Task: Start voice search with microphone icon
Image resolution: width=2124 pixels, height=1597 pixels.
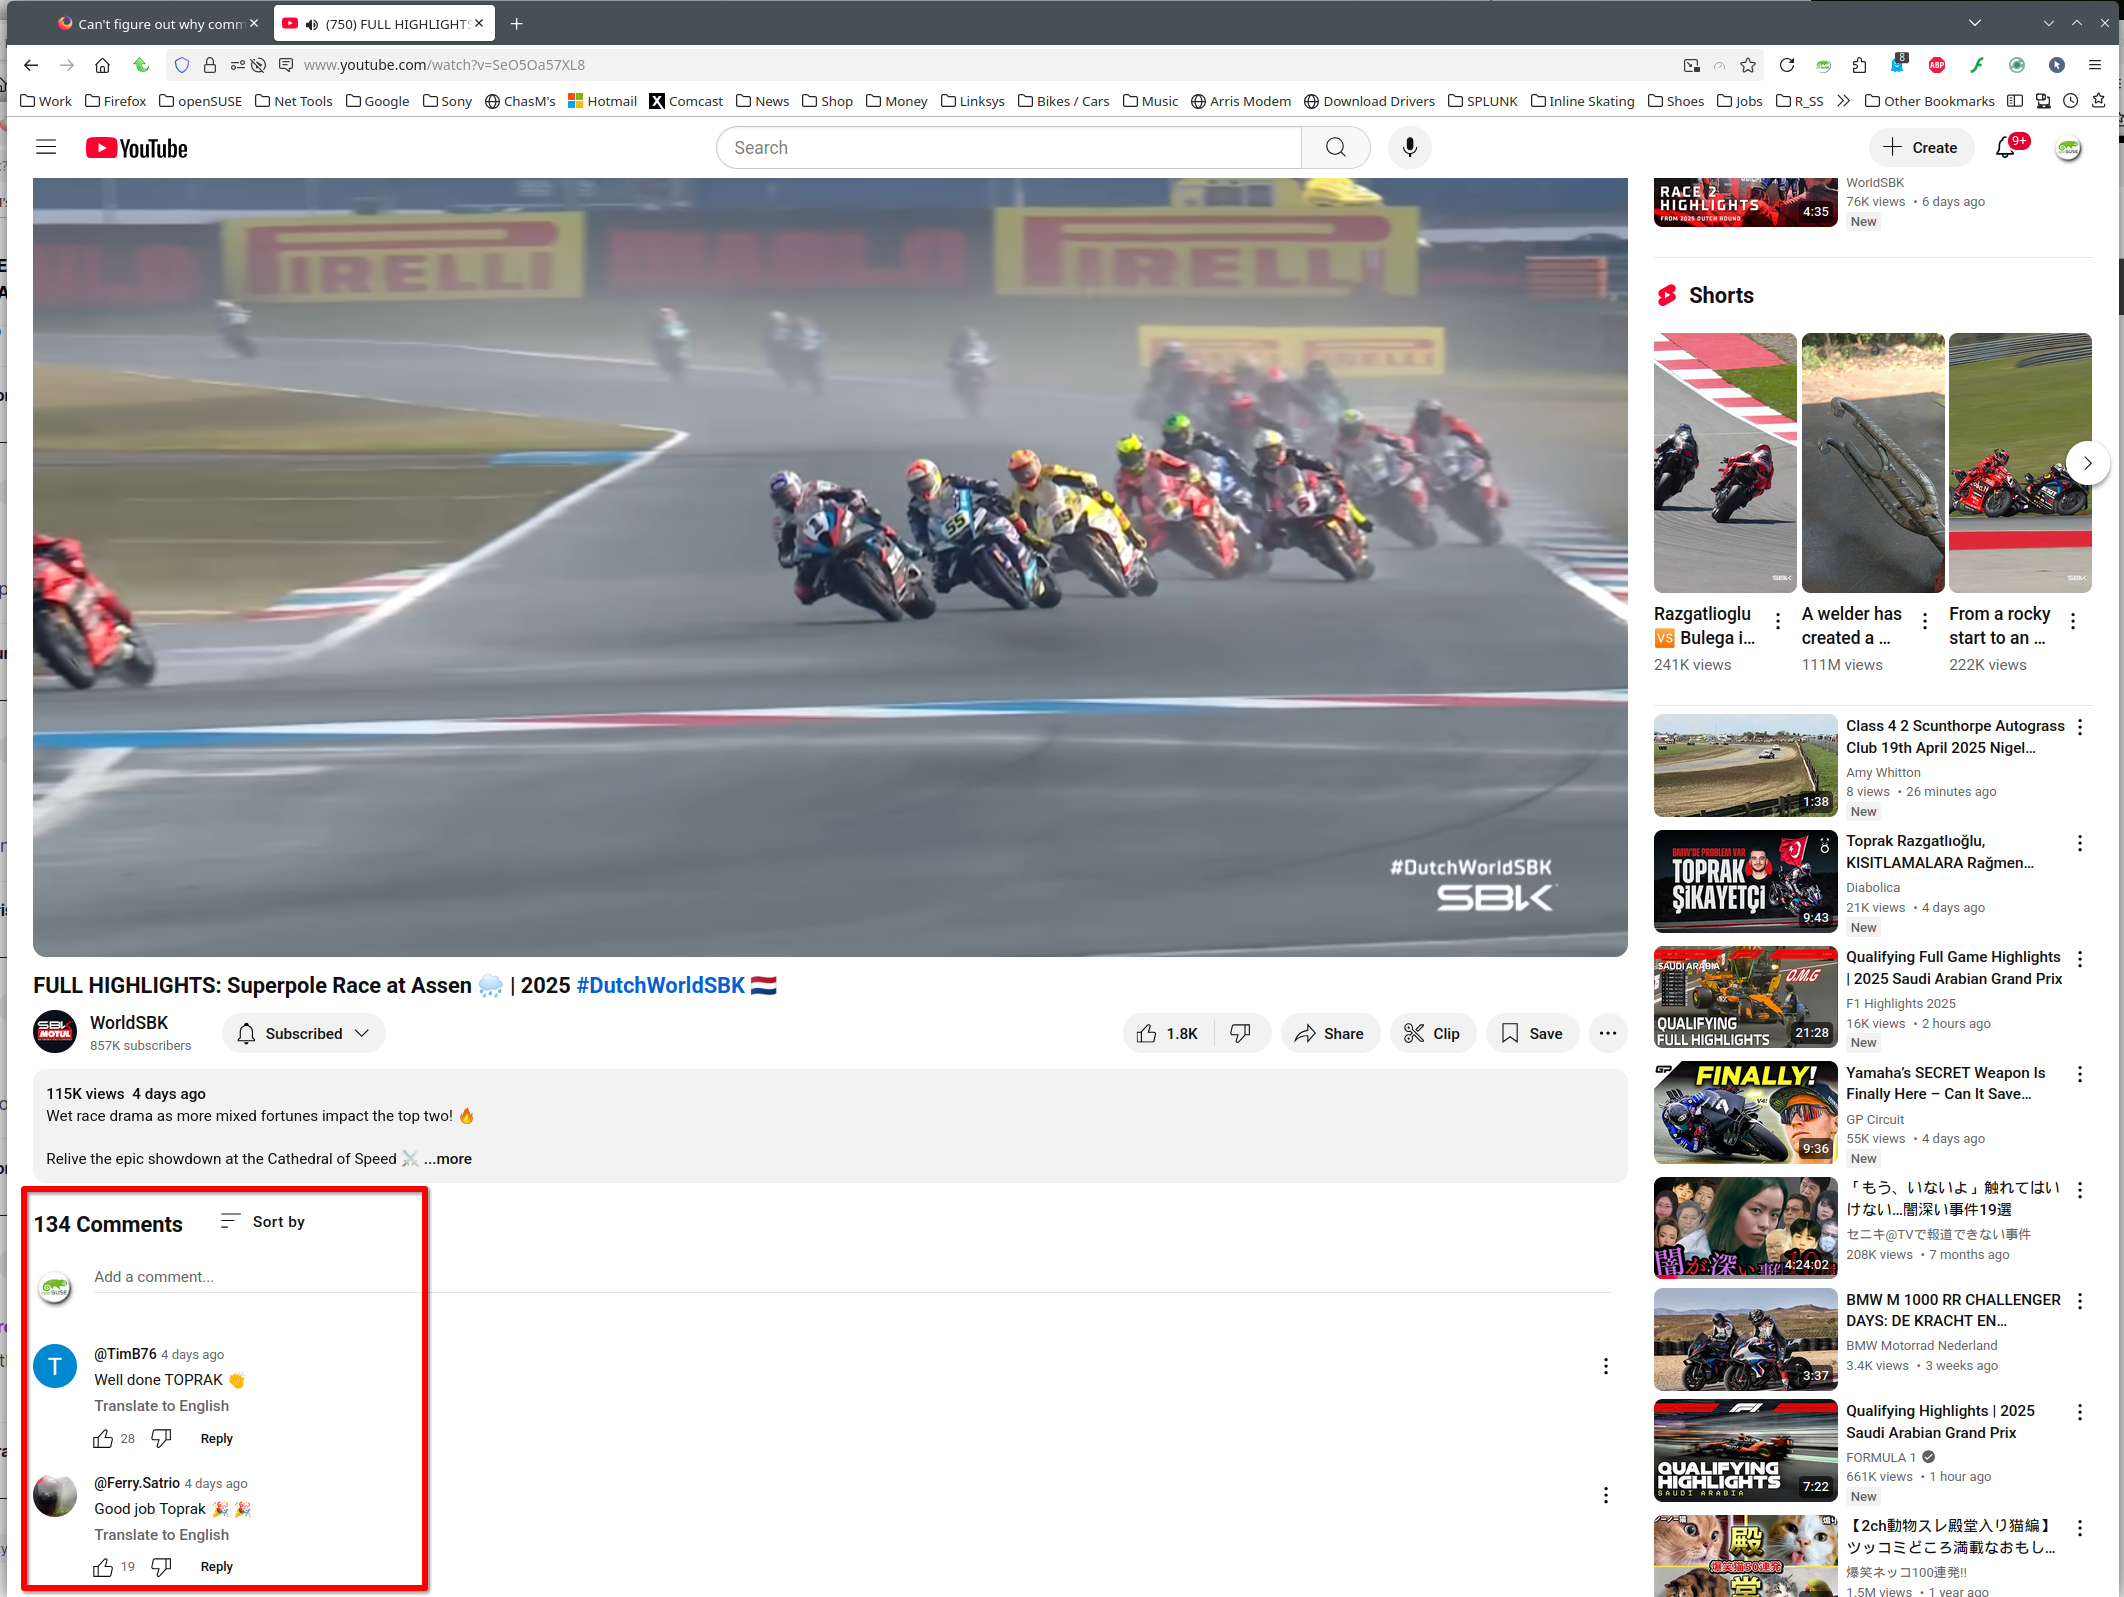Action: tap(1409, 148)
